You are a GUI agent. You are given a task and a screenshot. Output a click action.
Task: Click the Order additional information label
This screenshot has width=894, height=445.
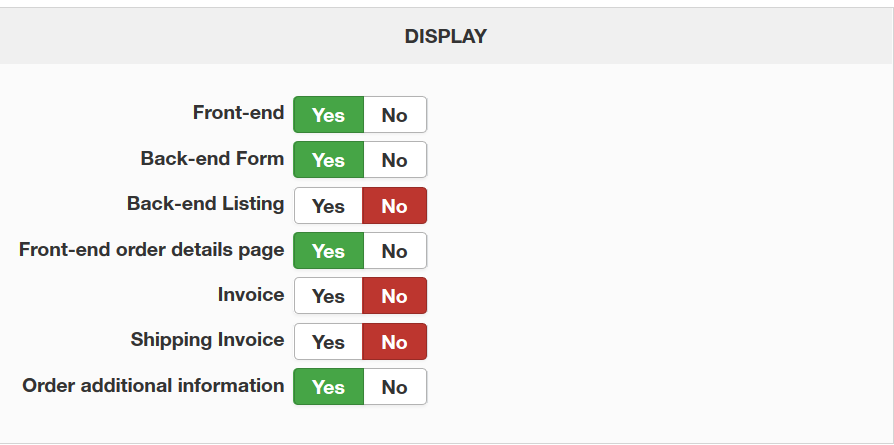153,385
